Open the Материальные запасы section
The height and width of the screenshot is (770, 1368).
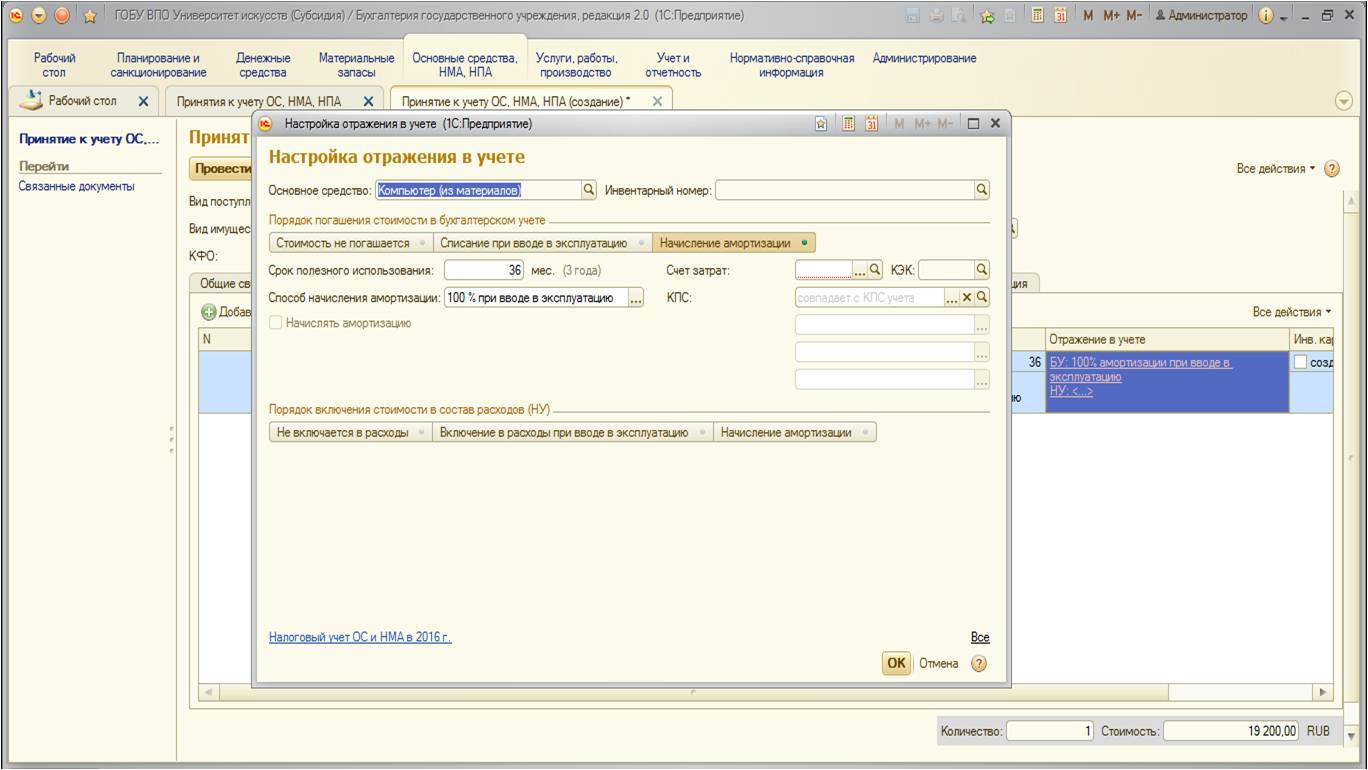[357, 65]
